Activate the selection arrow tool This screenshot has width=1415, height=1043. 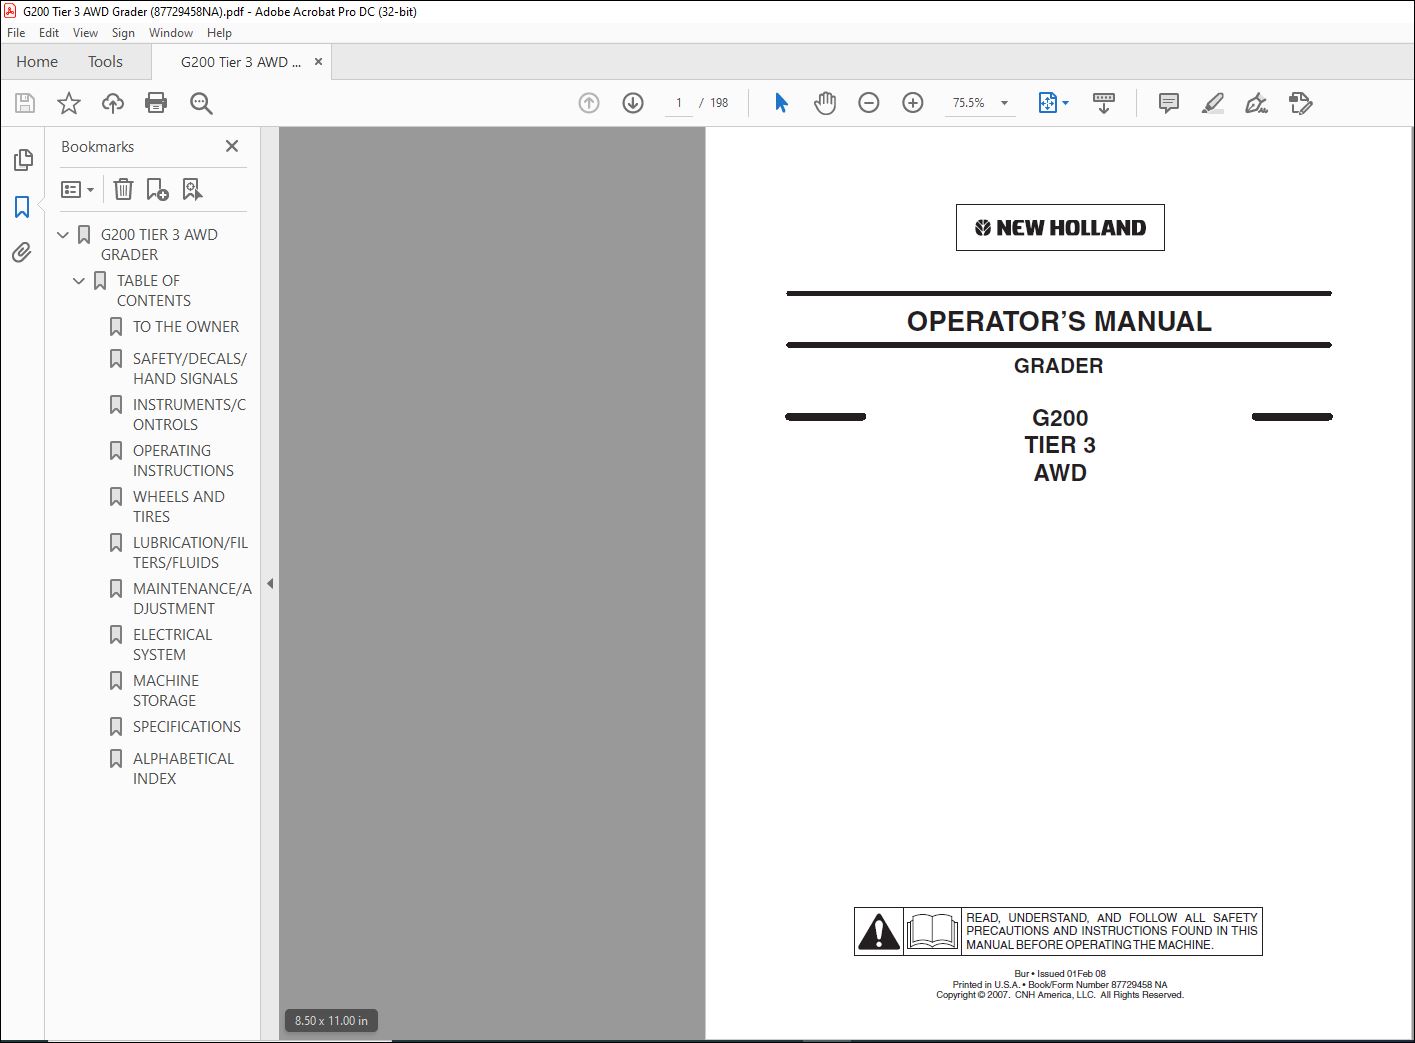pyautogui.click(x=781, y=103)
